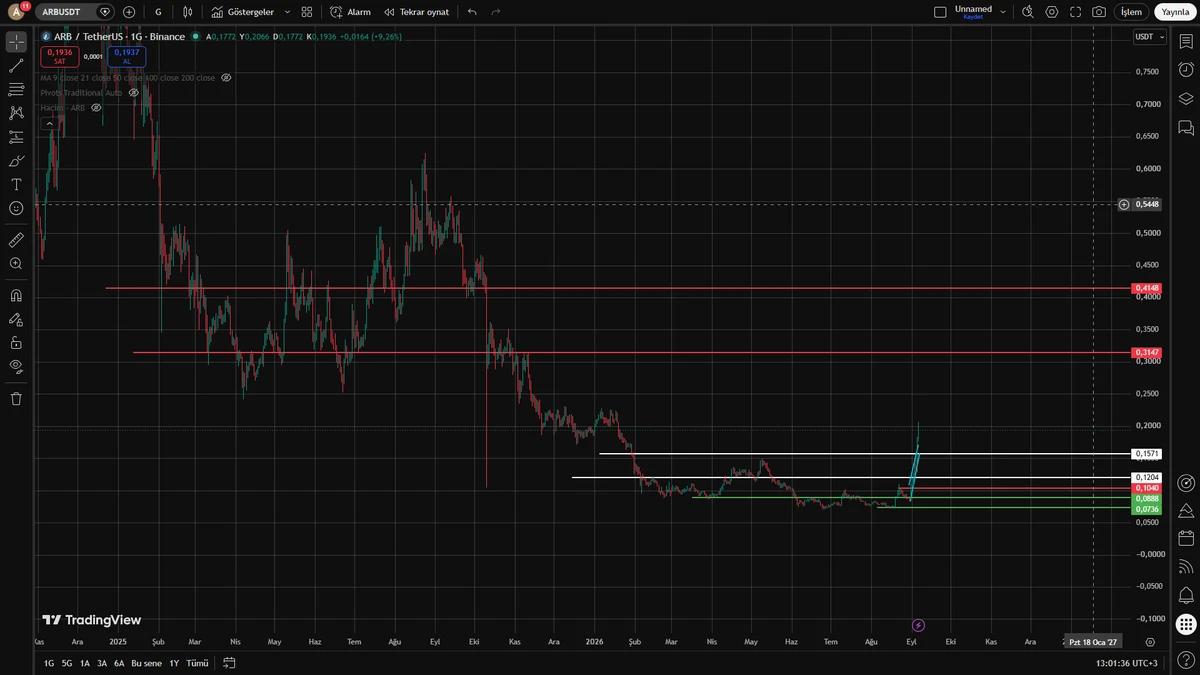
Task: Toggle stay in drawing mode
Action: [x=16, y=320]
